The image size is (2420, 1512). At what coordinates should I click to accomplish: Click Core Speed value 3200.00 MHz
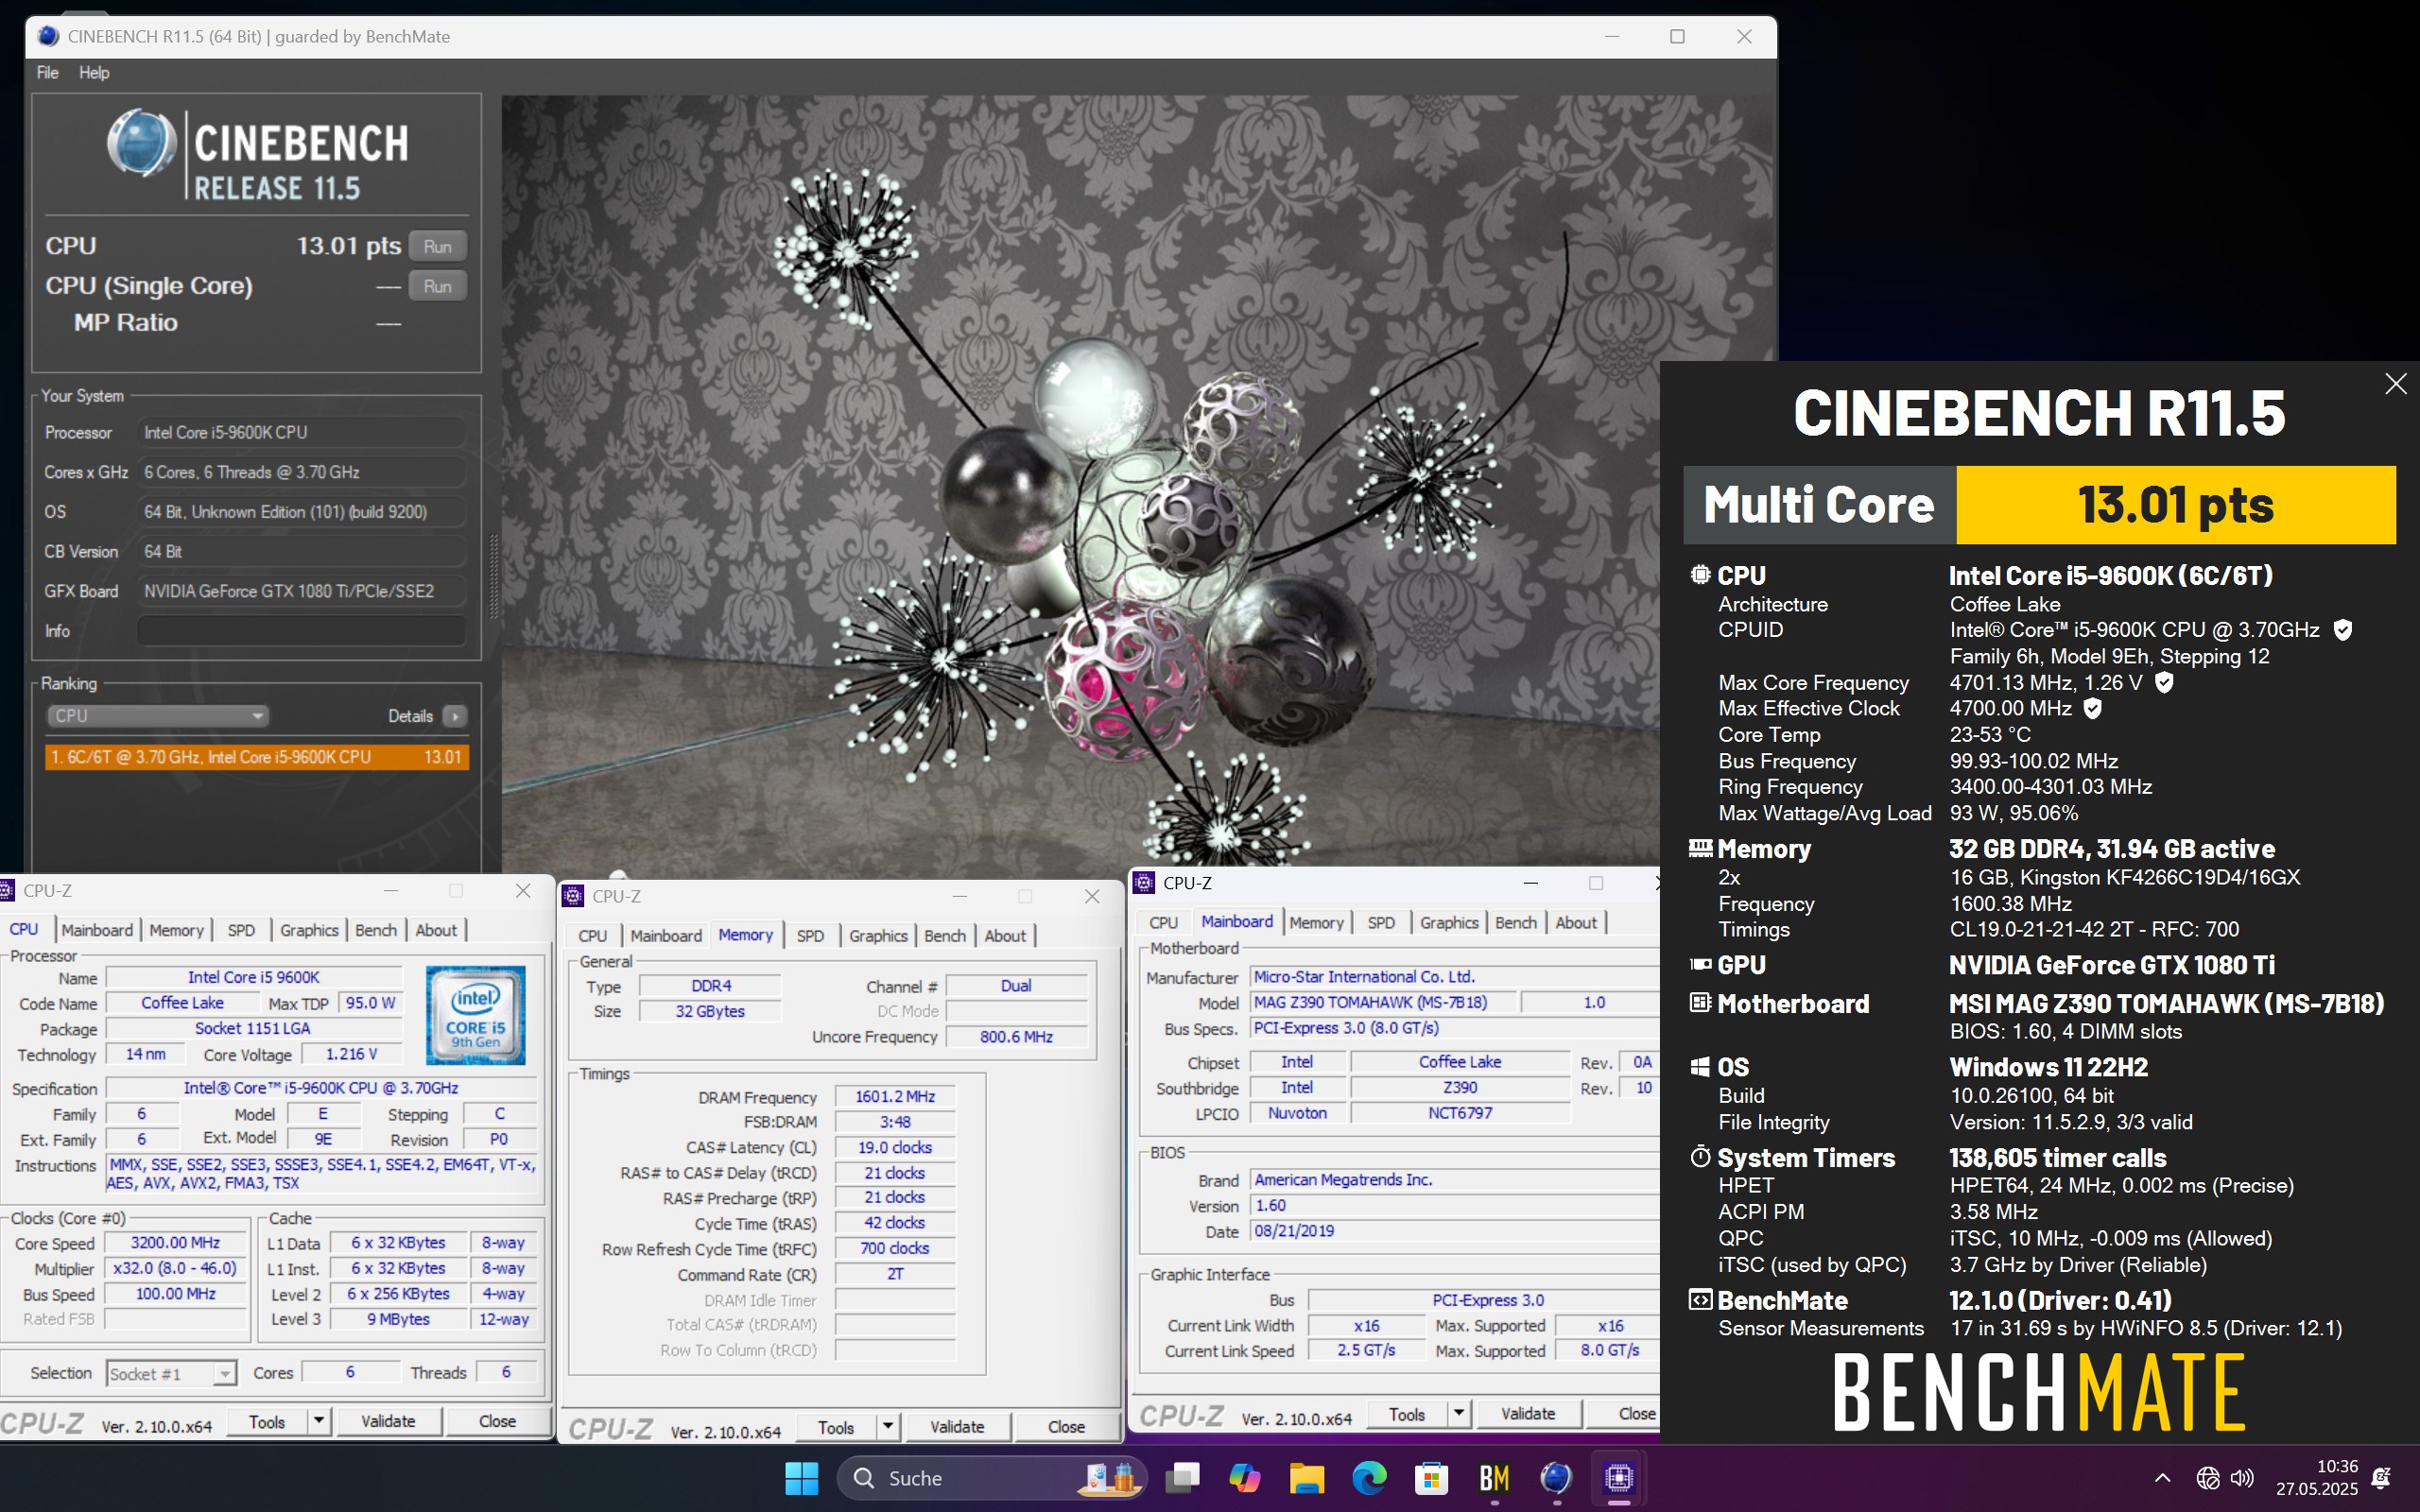[175, 1243]
